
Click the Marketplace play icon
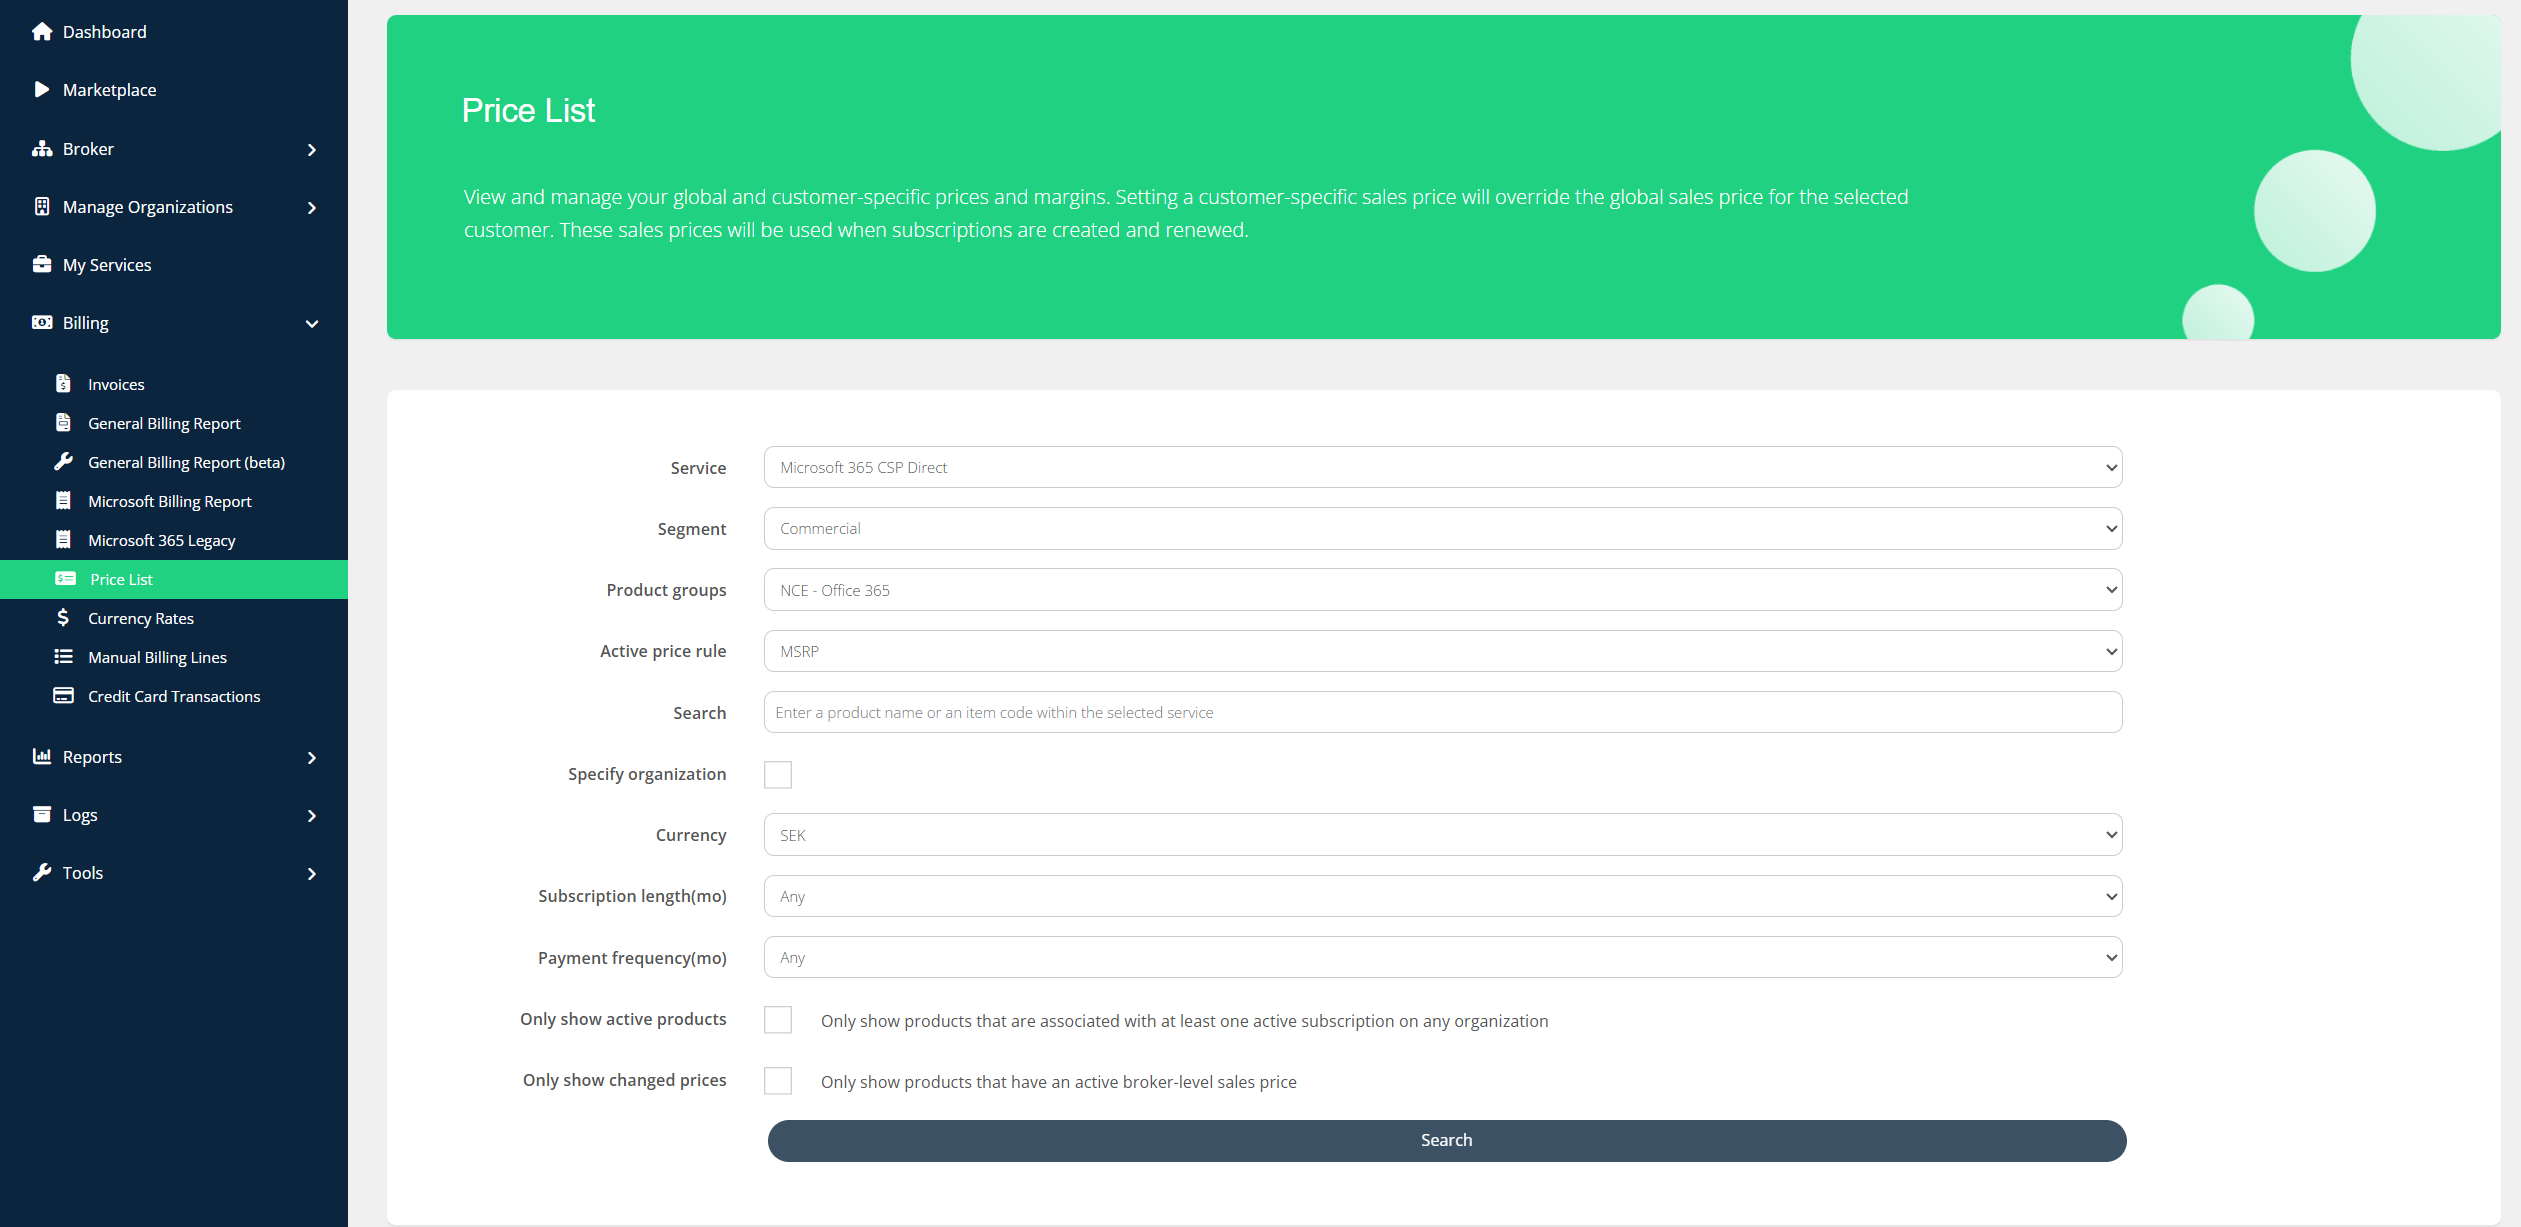[x=42, y=90]
